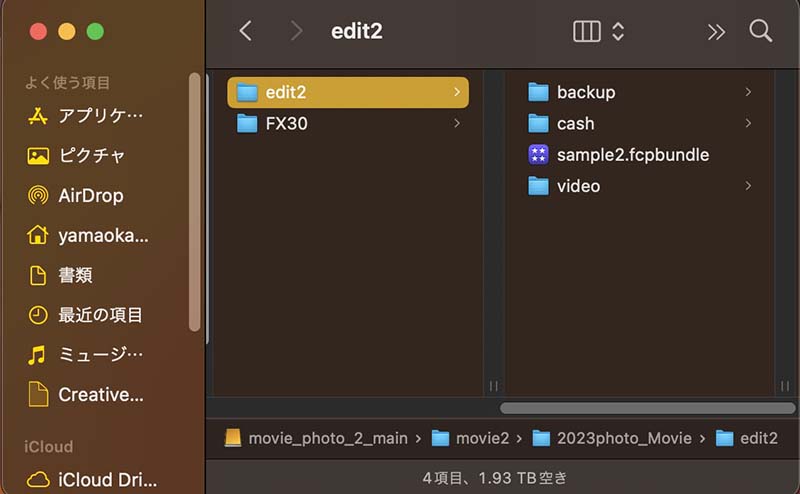Open iCloud Drive in sidebar
This screenshot has width=800, height=494.
coord(92,480)
